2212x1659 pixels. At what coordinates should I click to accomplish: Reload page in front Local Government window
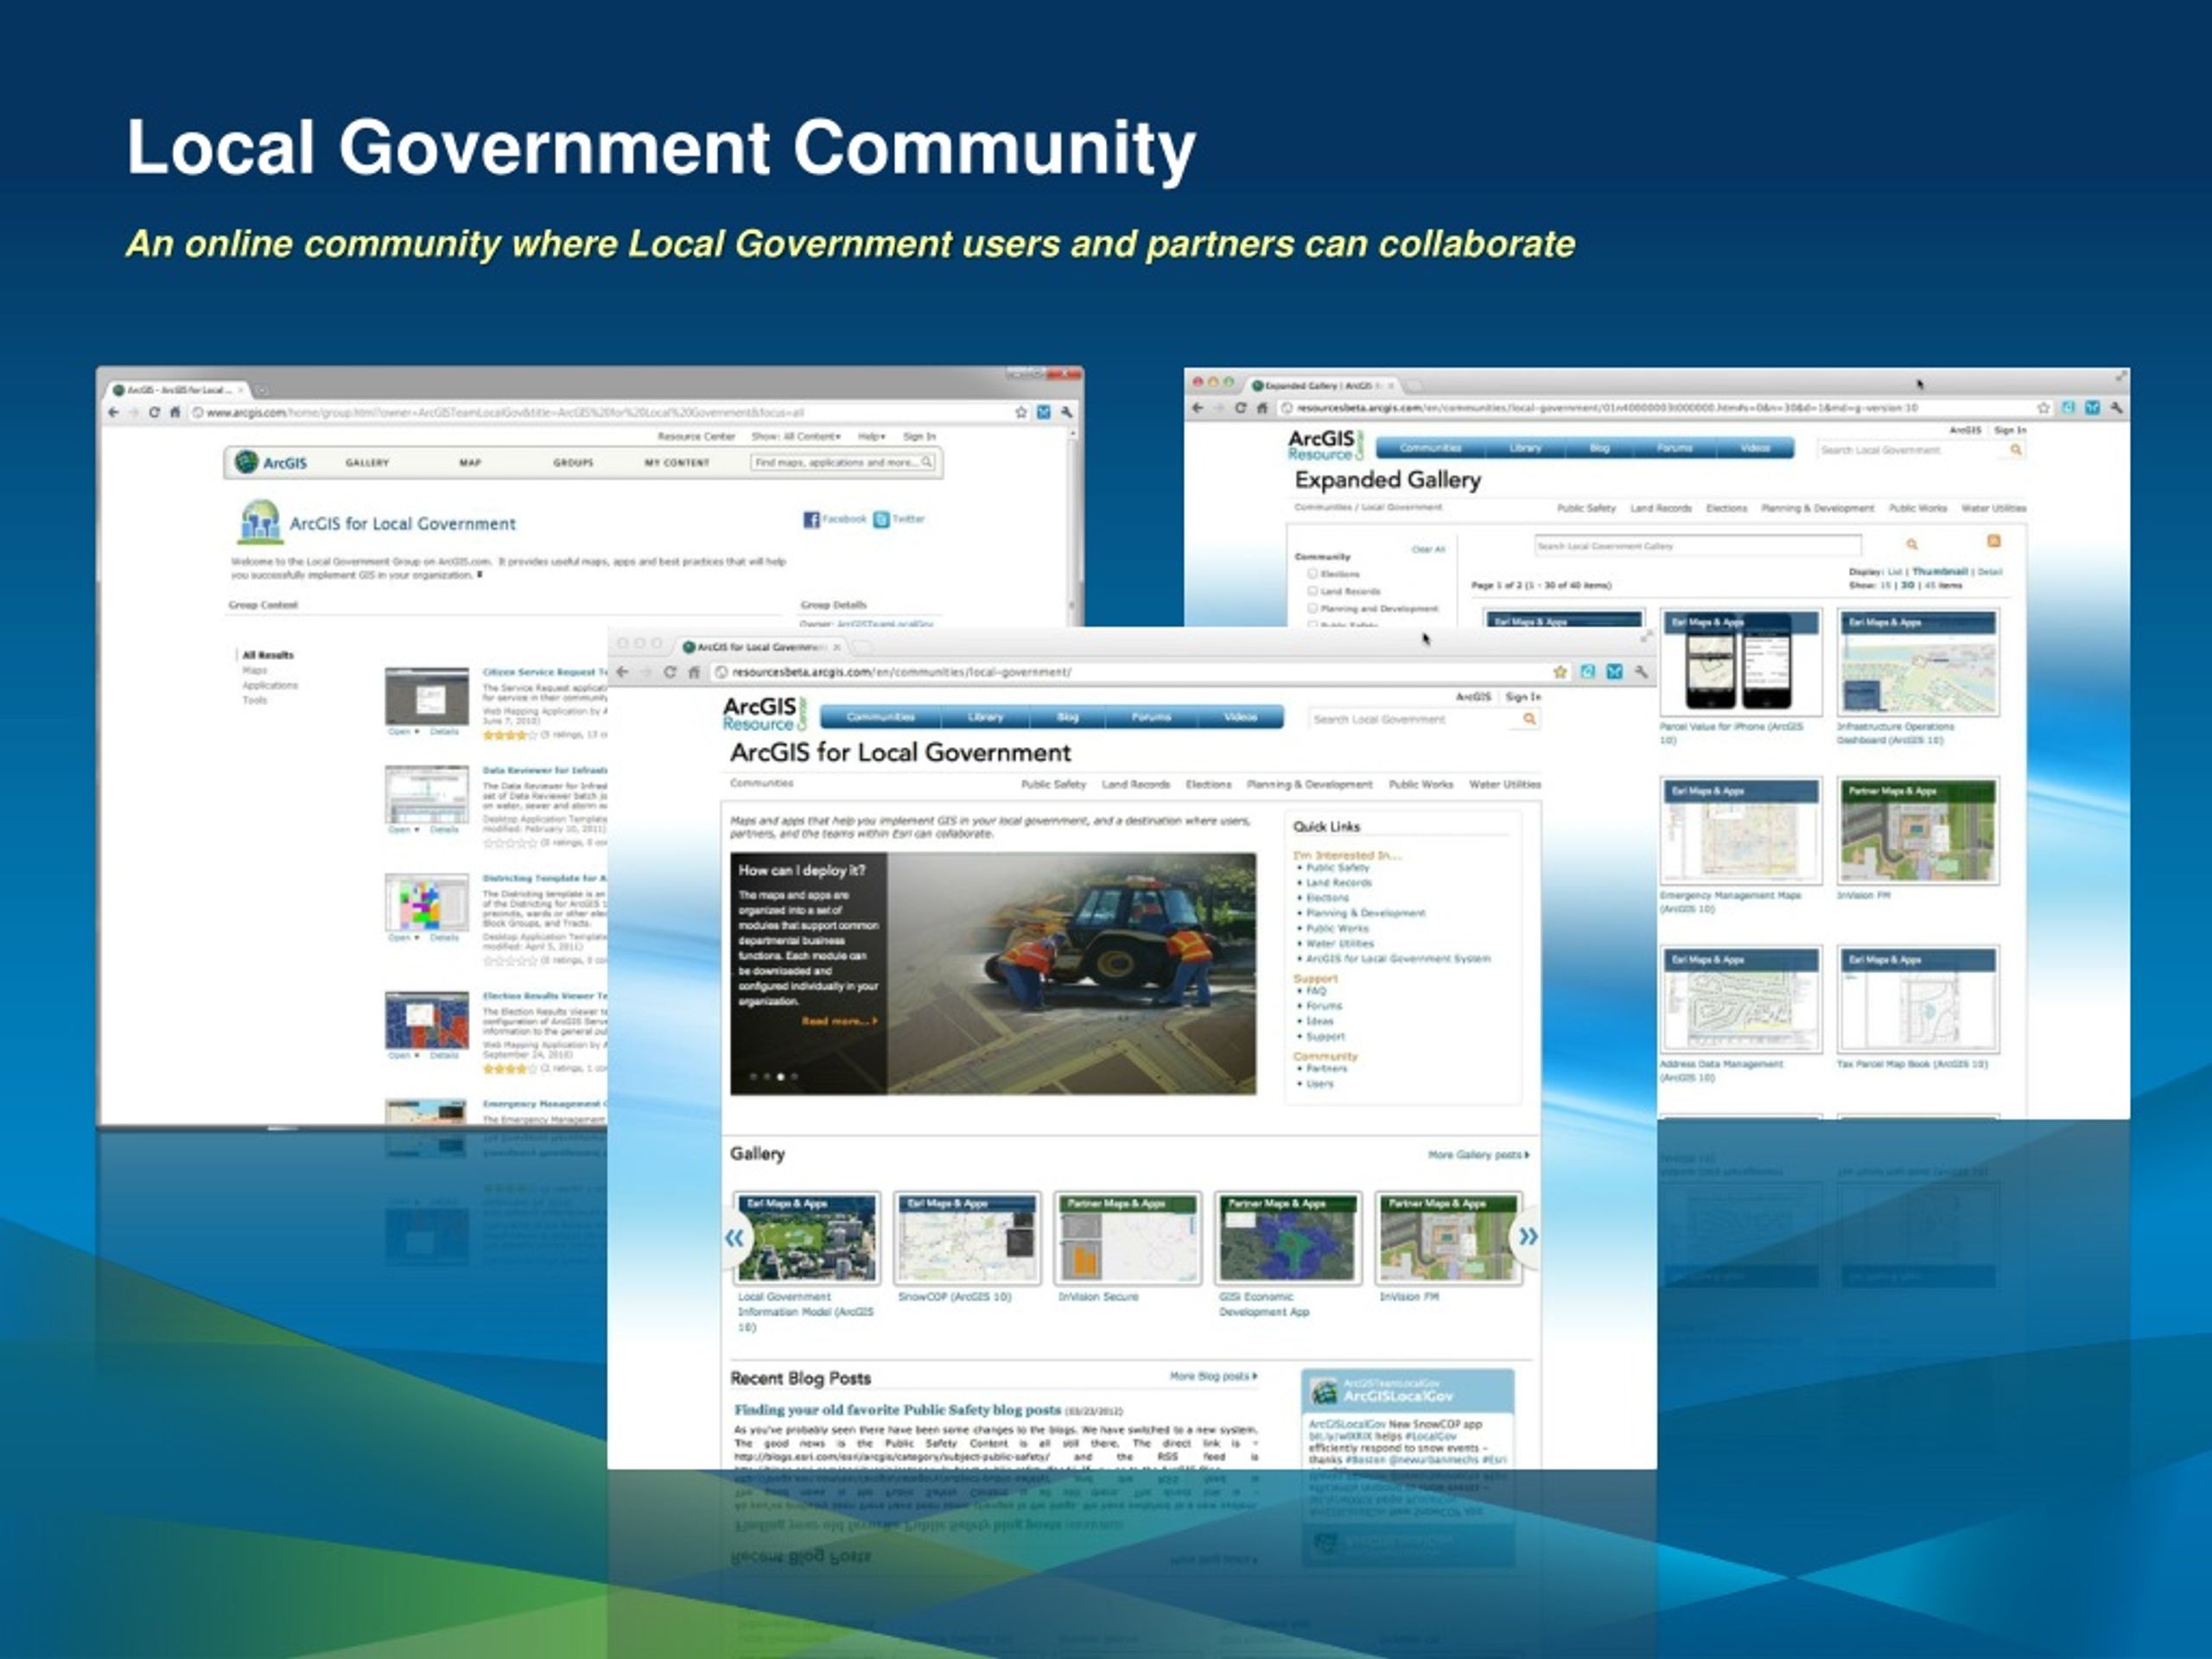(x=669, y=672)
